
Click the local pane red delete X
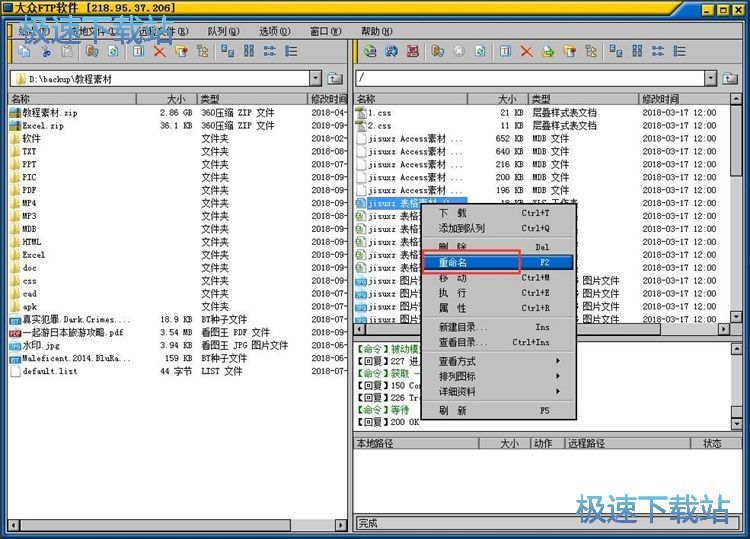pyautogui.click(x=159, y=51)
